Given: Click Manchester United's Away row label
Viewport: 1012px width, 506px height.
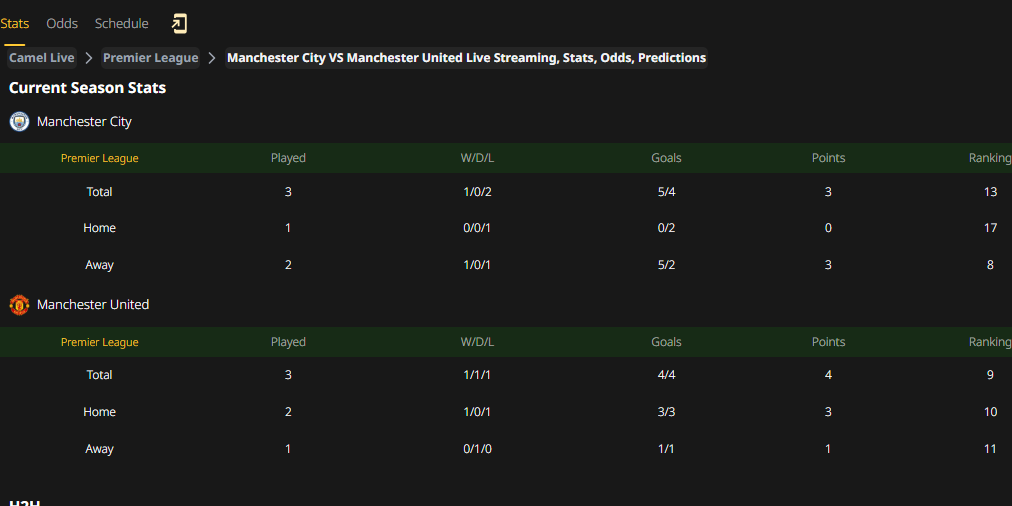Looking at the screenshot, I should (x=99, y=449).
